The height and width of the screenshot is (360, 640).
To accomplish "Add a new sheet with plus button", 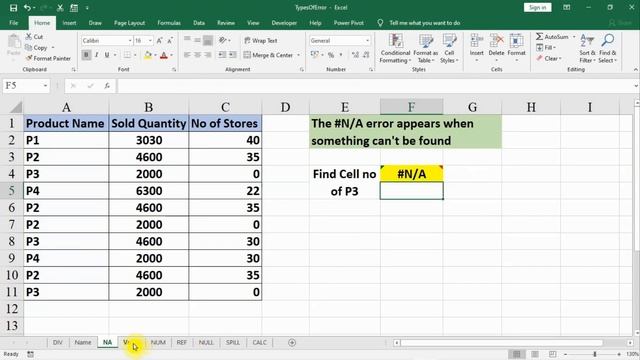I will 292,342.
